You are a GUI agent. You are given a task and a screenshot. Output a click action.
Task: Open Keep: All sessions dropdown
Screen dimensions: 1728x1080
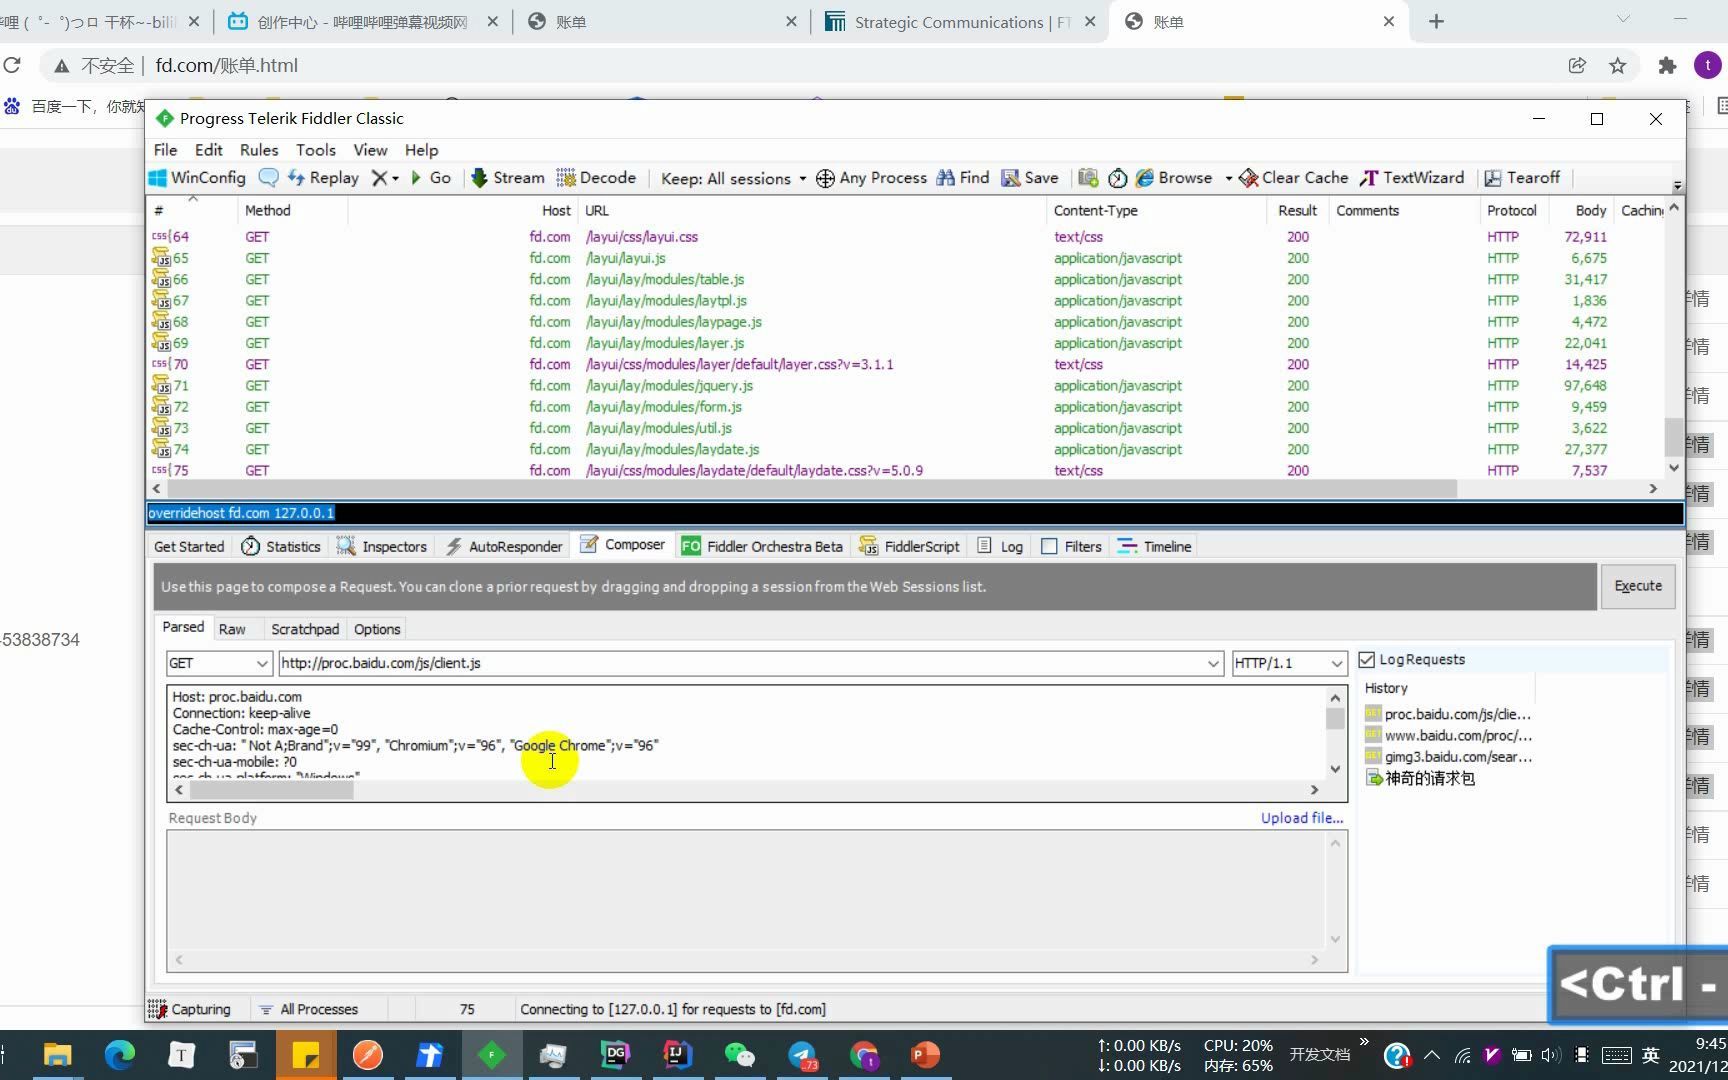tap(733, 178)
